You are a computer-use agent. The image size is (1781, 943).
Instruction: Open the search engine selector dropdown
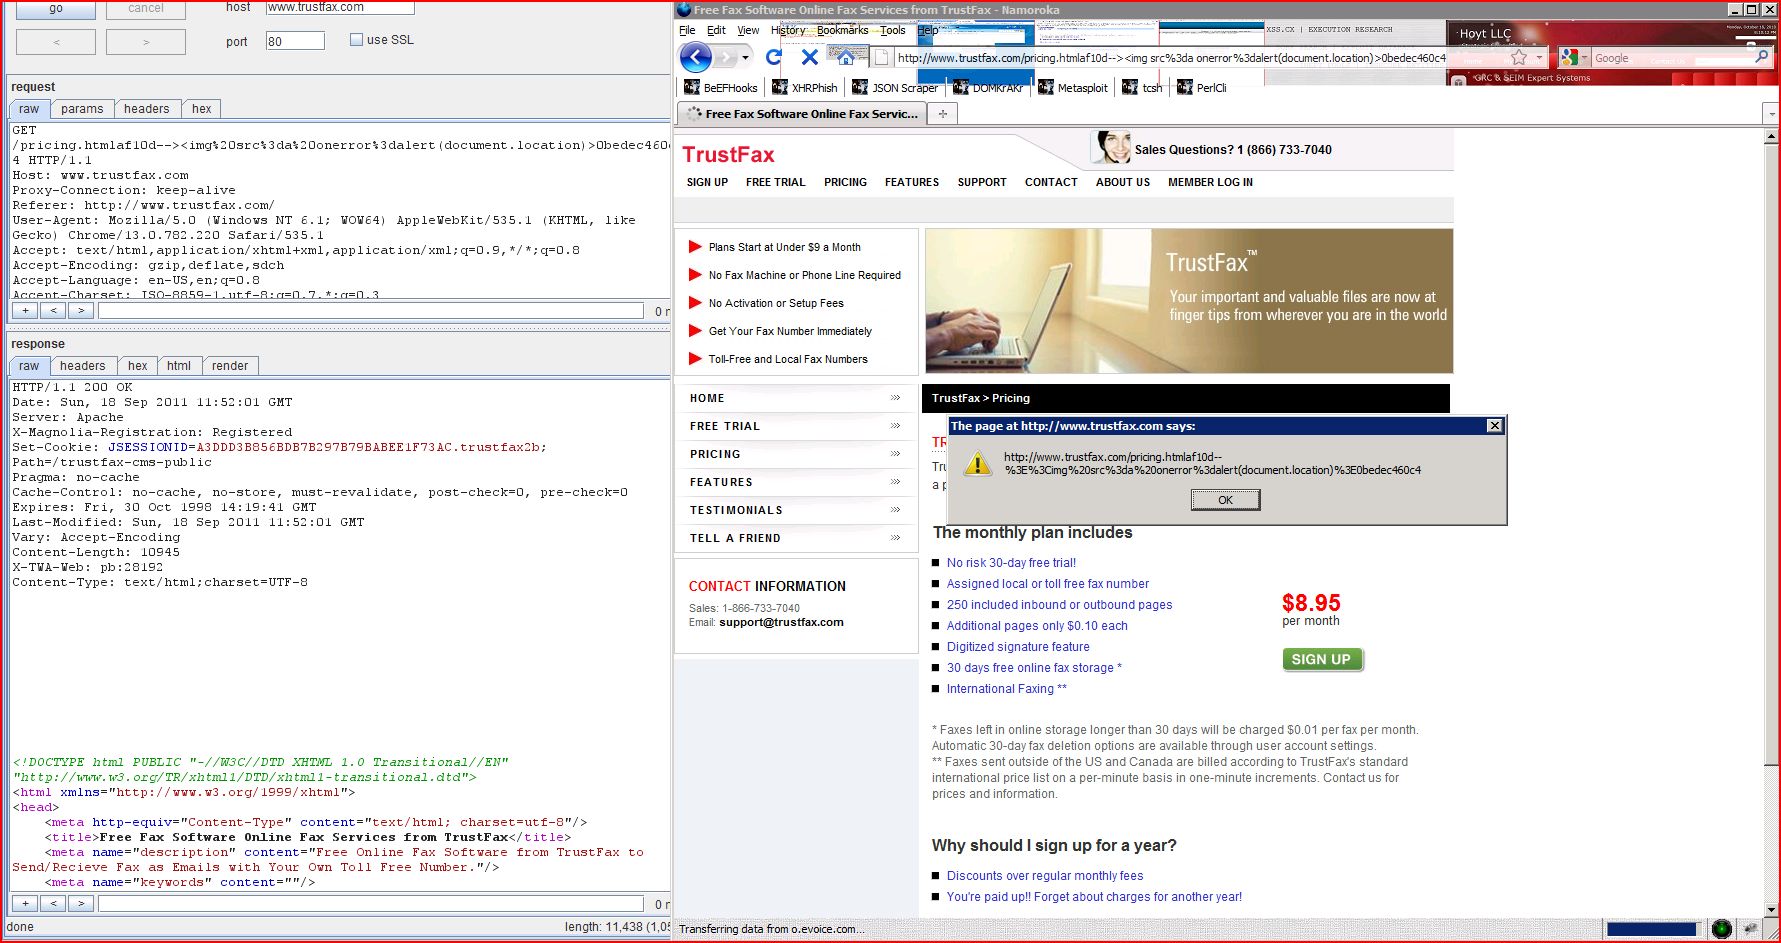click(x=1585, y=58)
